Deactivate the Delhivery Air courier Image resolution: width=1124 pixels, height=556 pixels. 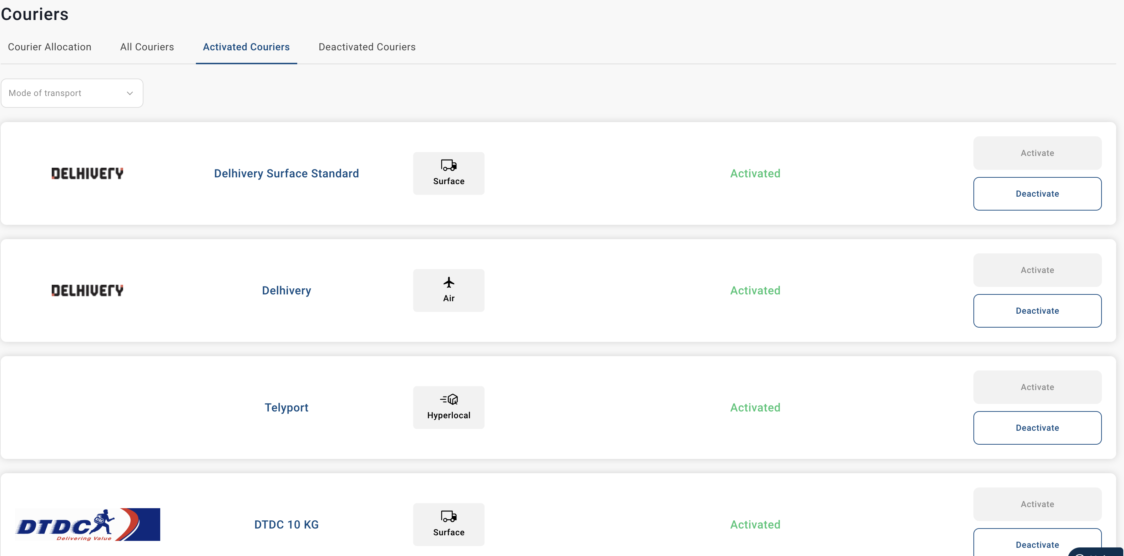point(1037,311)
